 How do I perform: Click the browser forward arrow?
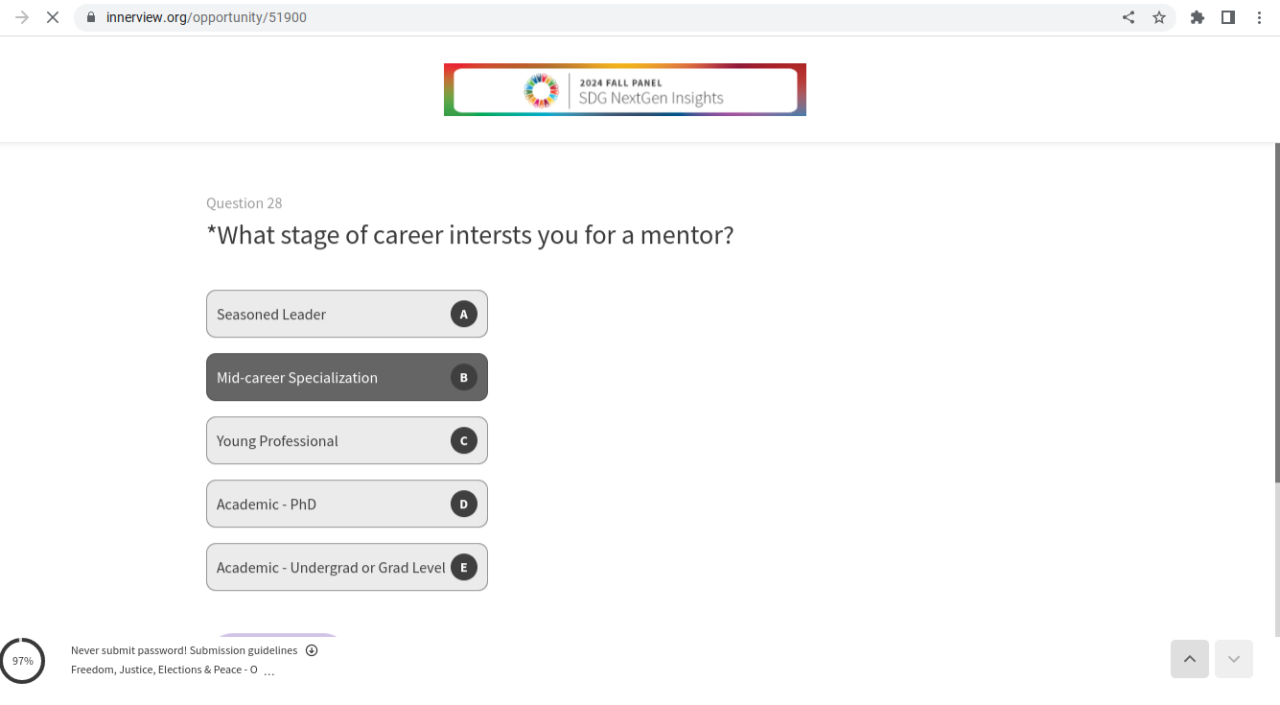(22, 17)
